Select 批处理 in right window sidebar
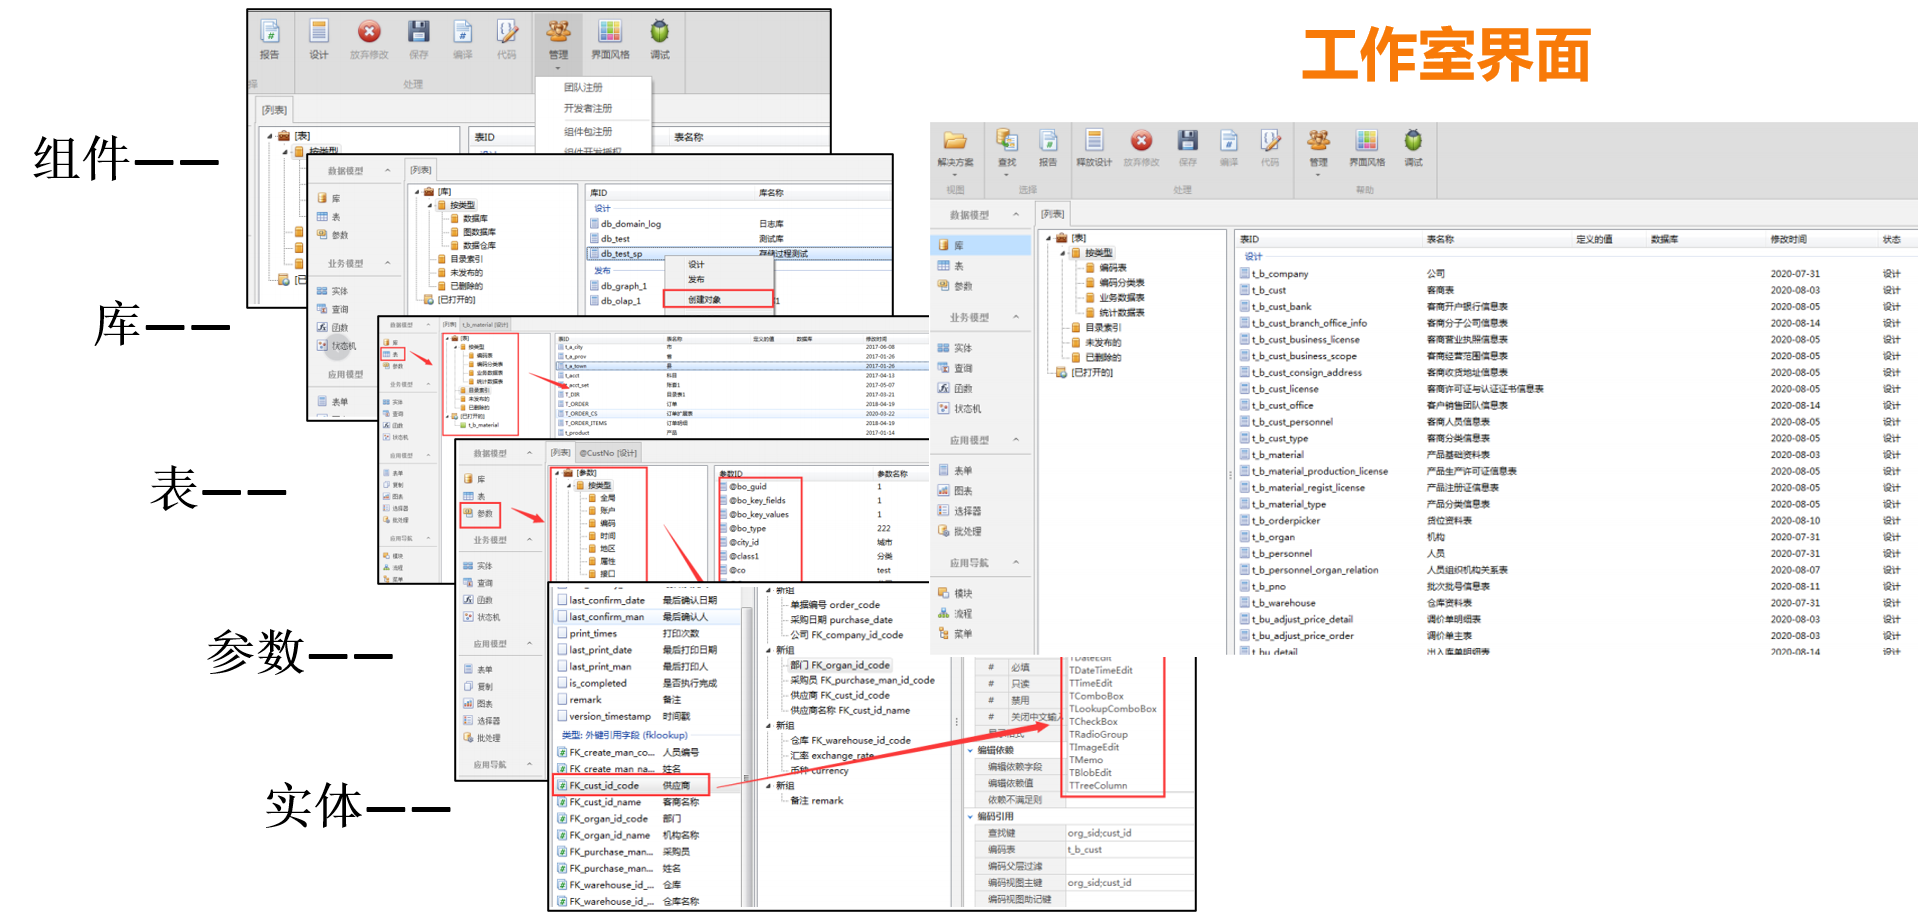 [966, 532]
